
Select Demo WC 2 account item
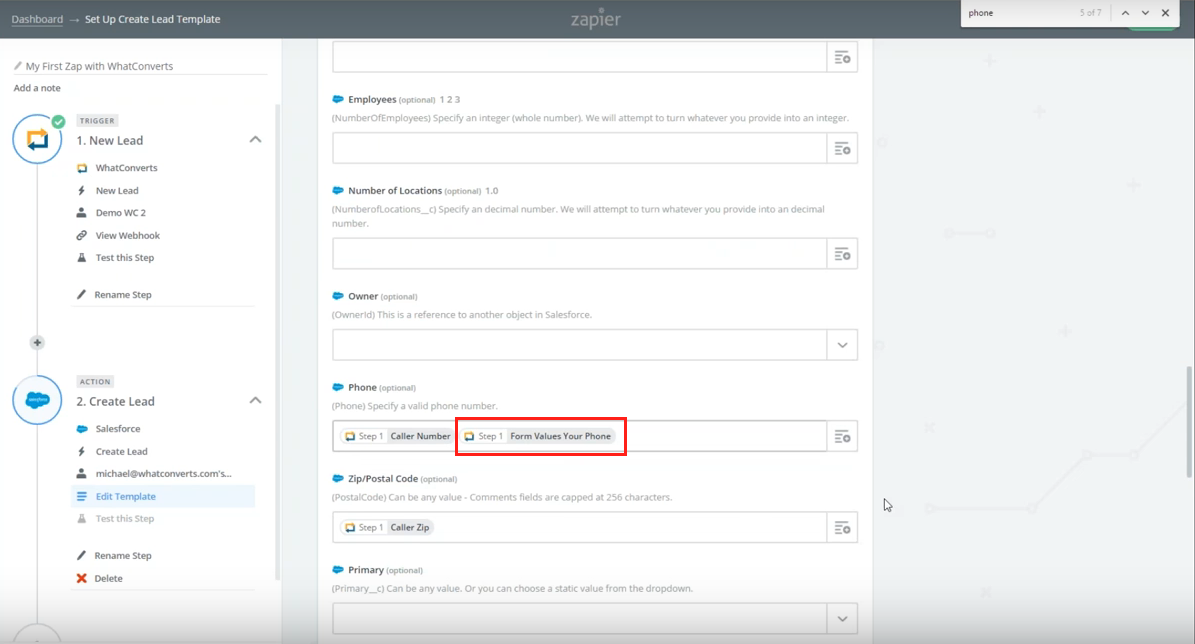pos(120,213)
